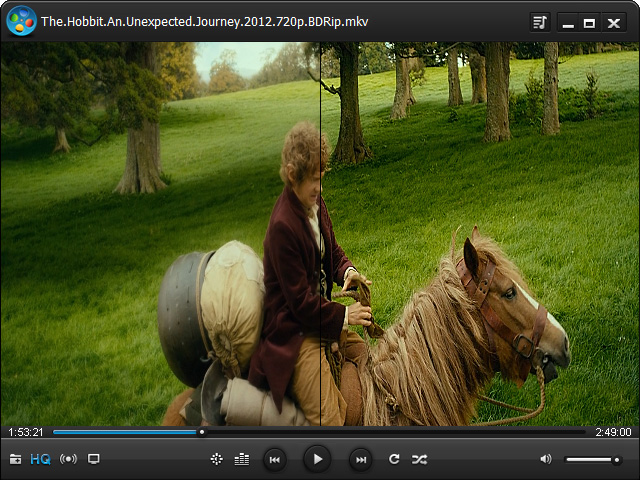The image size is (640, 480).
Task: Start playback with the Play button
Action: coord(317,459)
